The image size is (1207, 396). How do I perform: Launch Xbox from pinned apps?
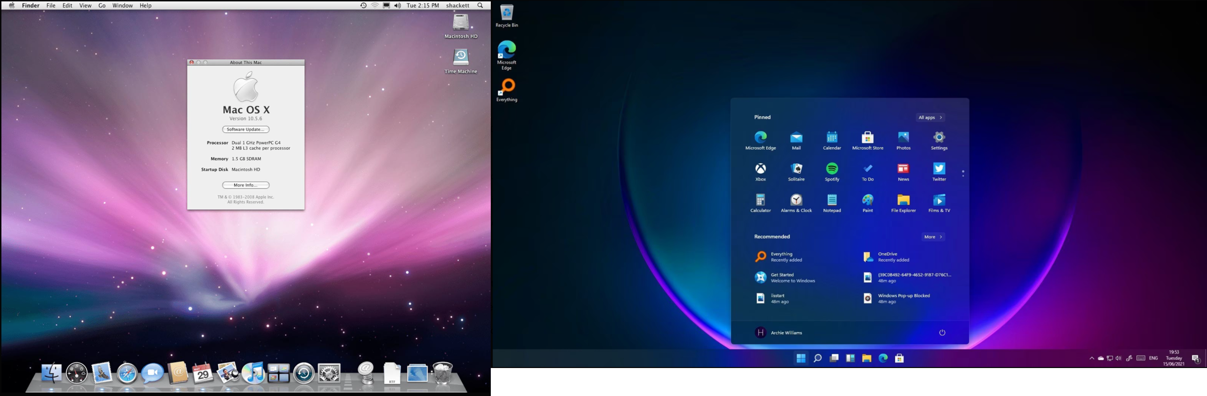click(x=760, y=172)
